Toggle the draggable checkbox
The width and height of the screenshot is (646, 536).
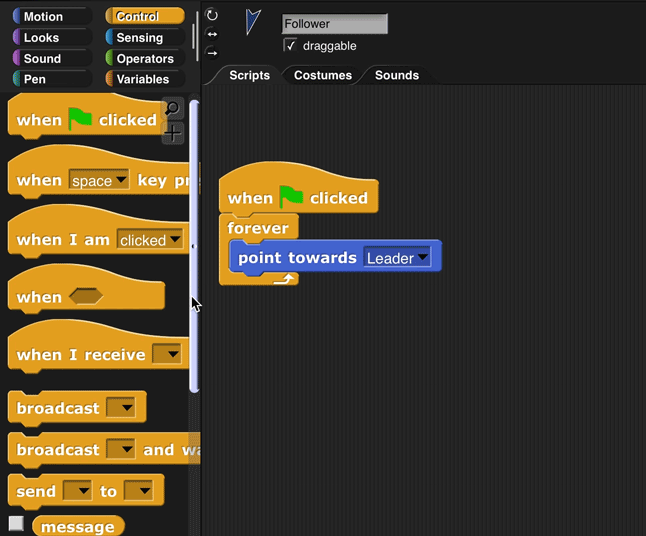290,45
